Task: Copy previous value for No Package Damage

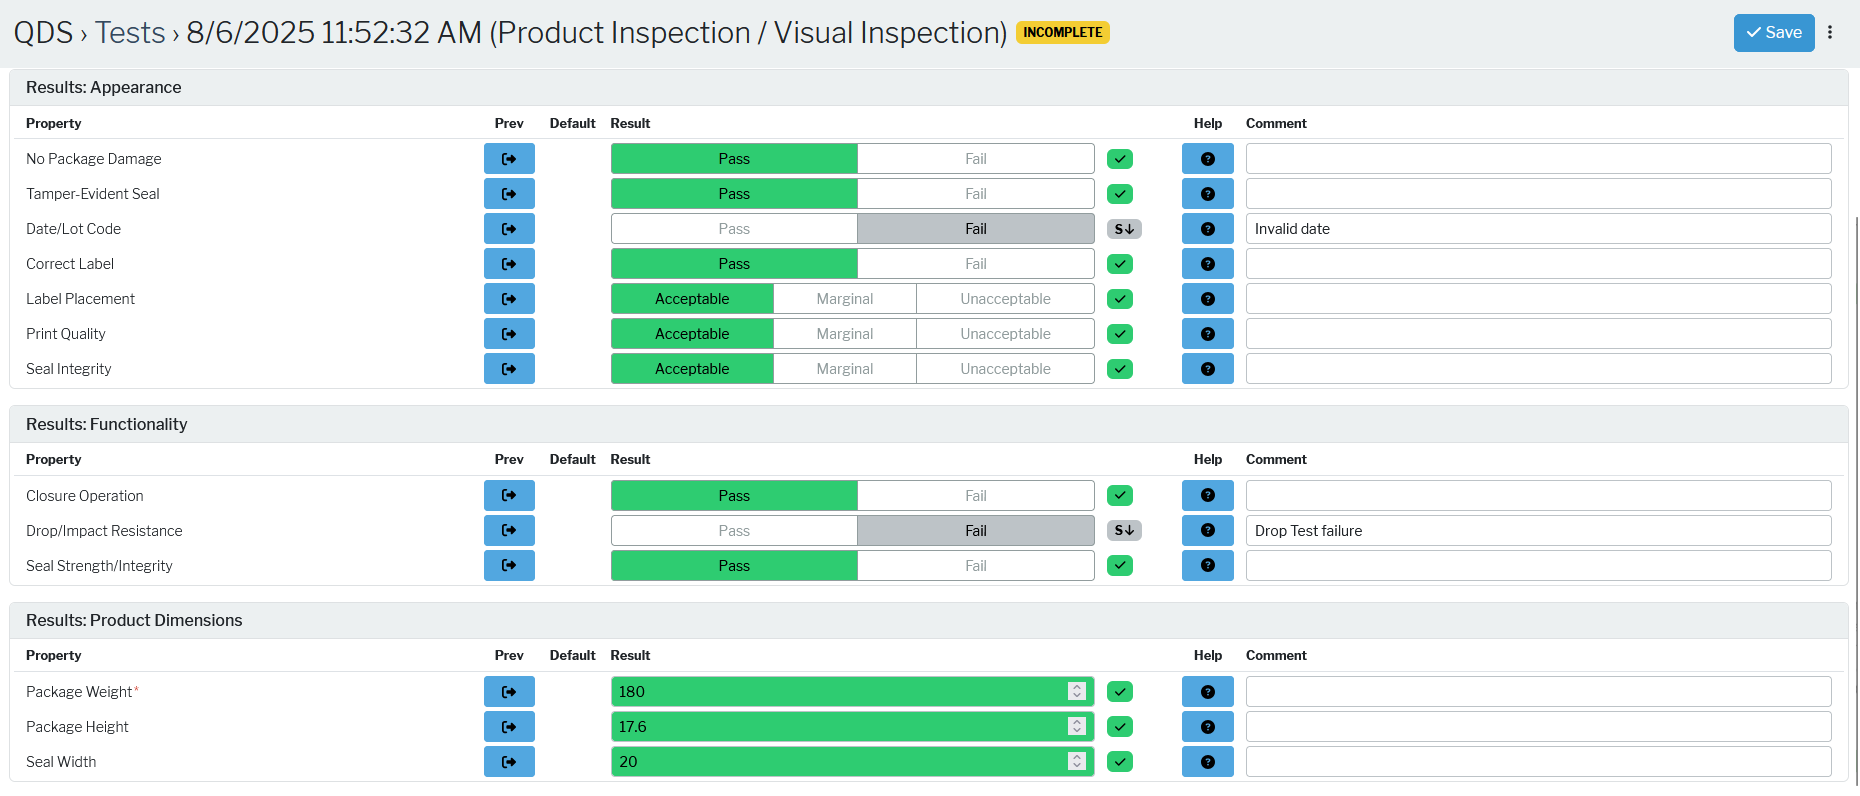Action: tap(509, 159)
